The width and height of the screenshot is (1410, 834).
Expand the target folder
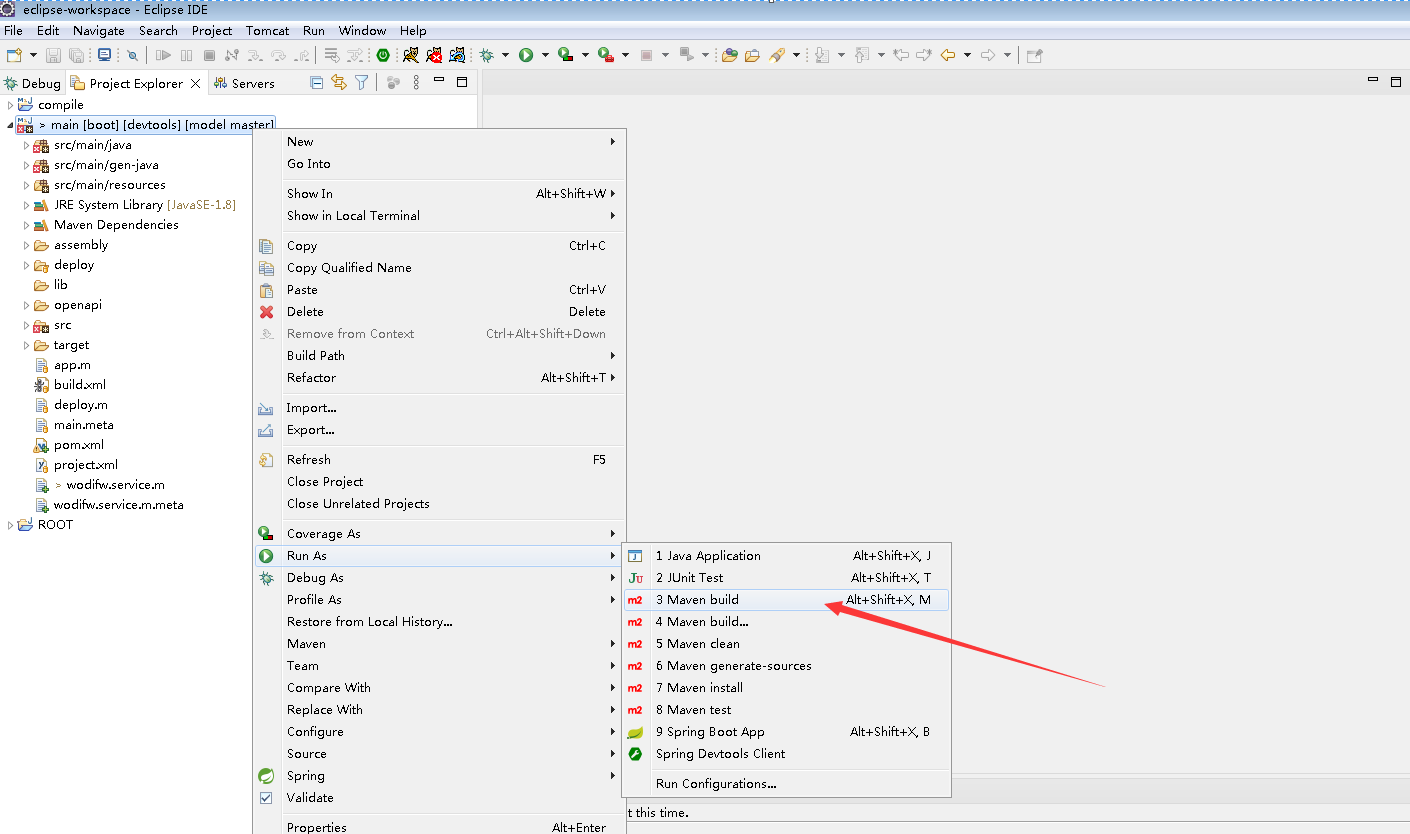coord(27,345)
